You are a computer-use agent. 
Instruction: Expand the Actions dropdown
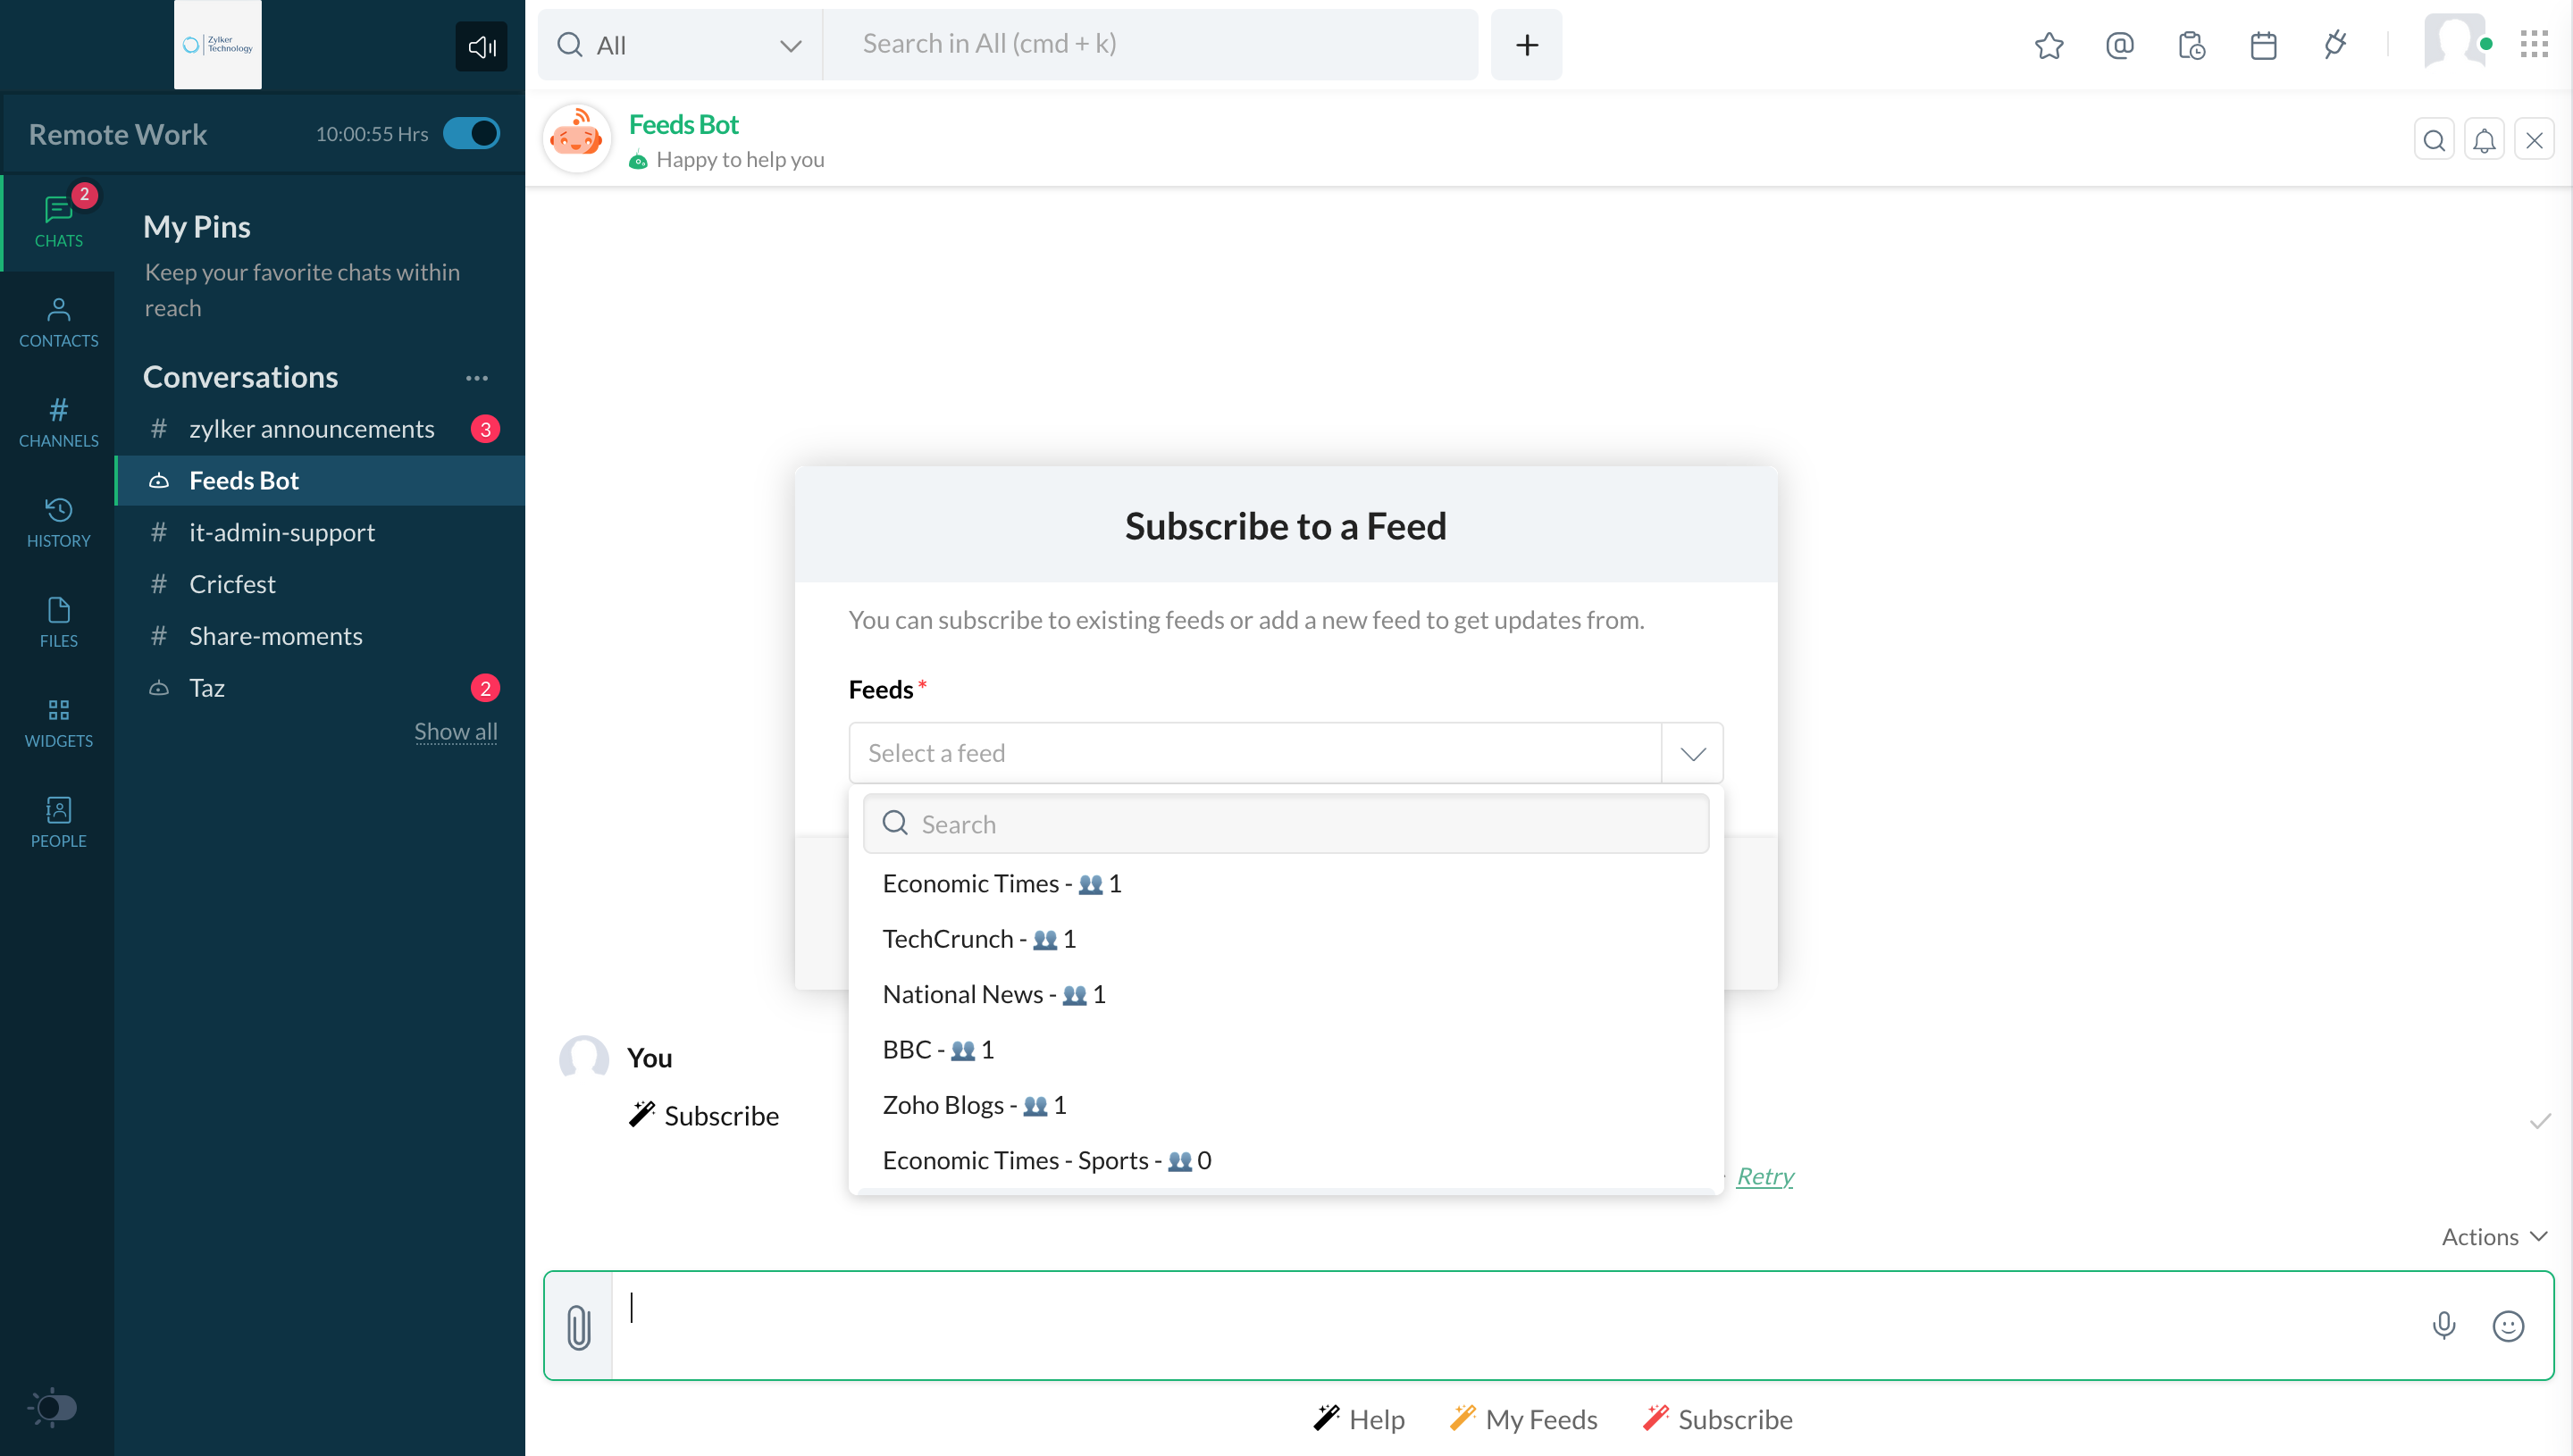tap(2493, 1237)
